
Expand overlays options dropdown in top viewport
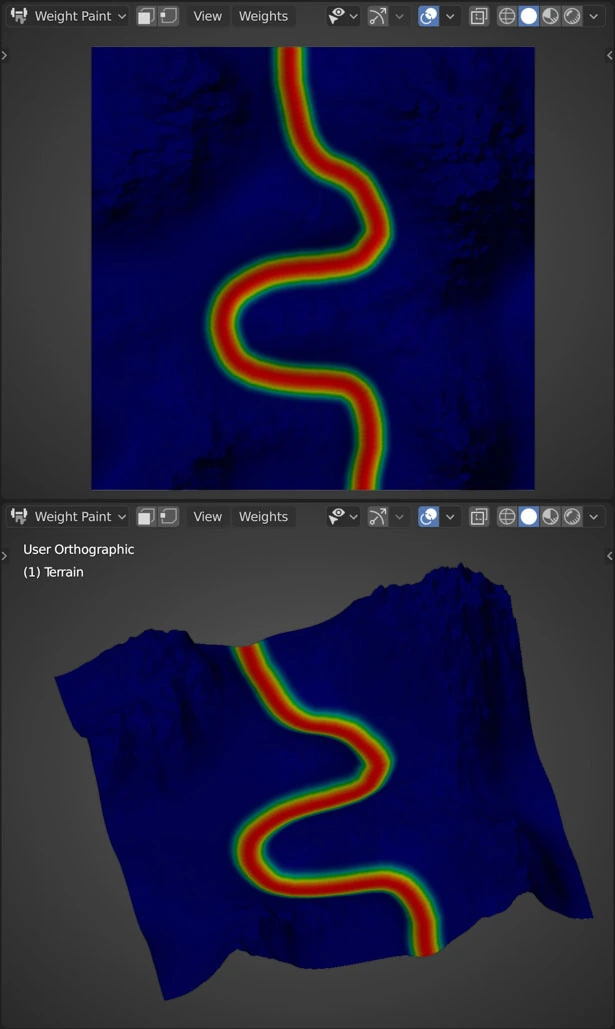[451, 16]
